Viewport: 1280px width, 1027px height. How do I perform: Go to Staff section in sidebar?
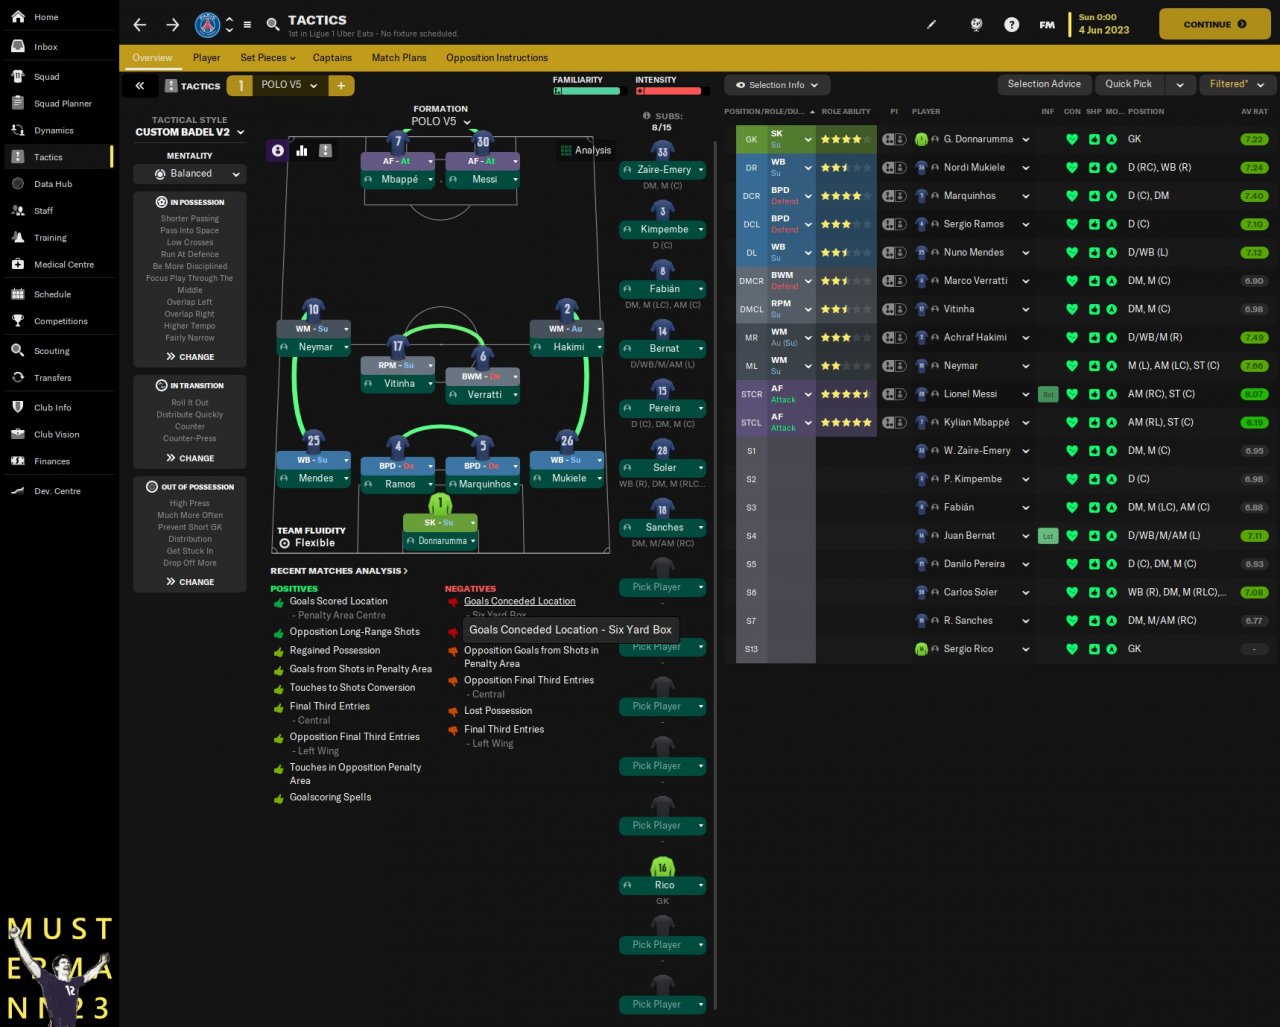44,211
